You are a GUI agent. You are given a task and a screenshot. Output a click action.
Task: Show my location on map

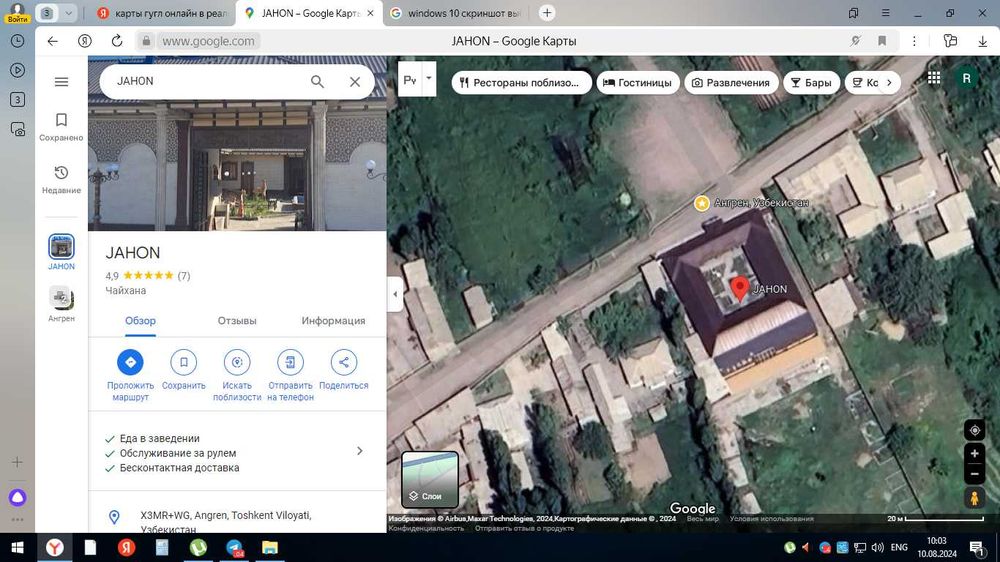(974, 431)
